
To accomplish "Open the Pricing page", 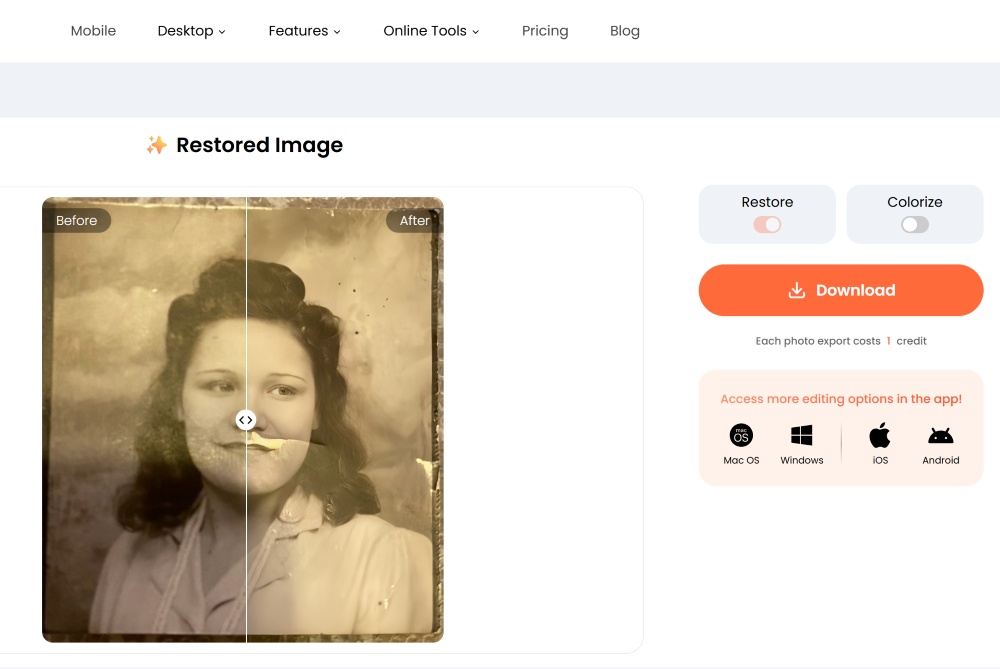I will (545, 31).
